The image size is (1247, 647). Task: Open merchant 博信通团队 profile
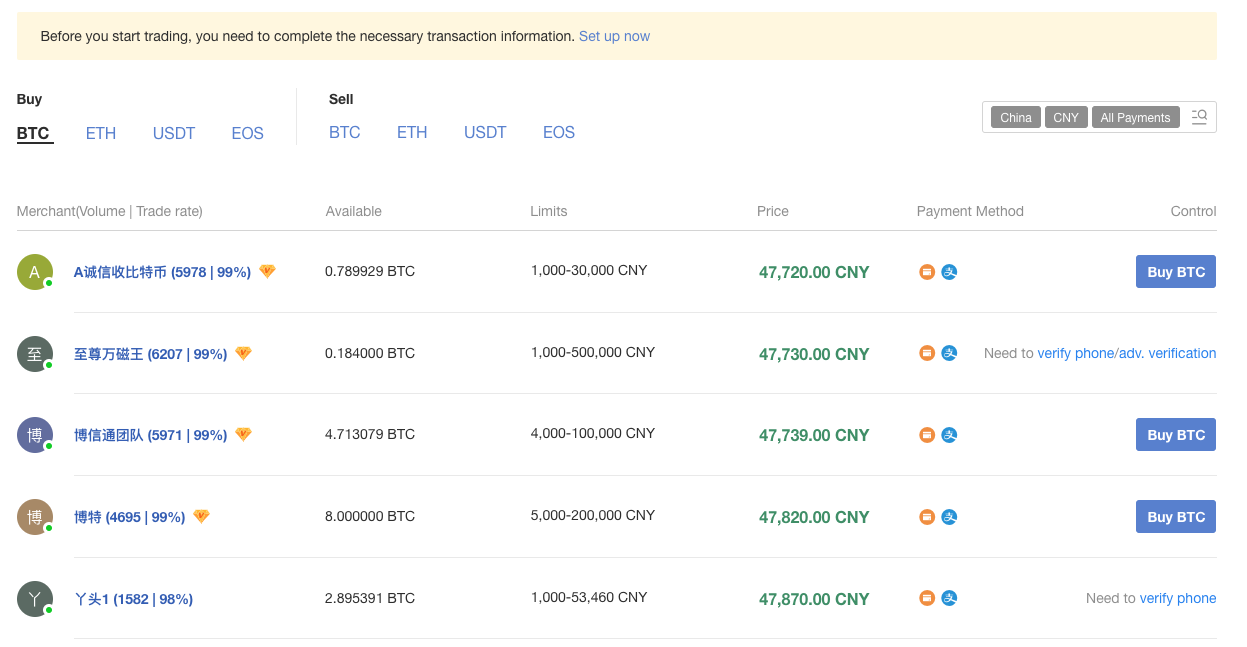pyautogui.click(x=150, y=435)
